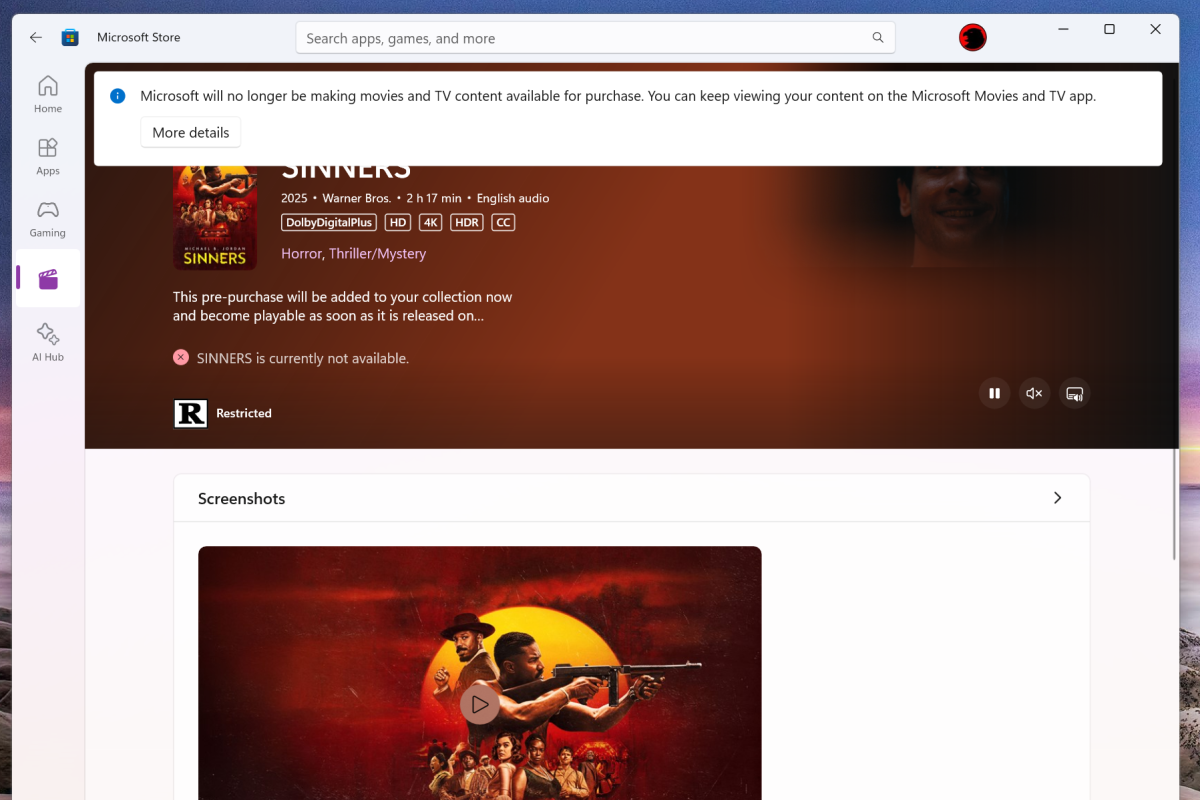Image resolution: width=1200 pixels, height=800 pixels.
Task: Toggle trailer mute speaker icon
Action: [x=1034, y=393]
